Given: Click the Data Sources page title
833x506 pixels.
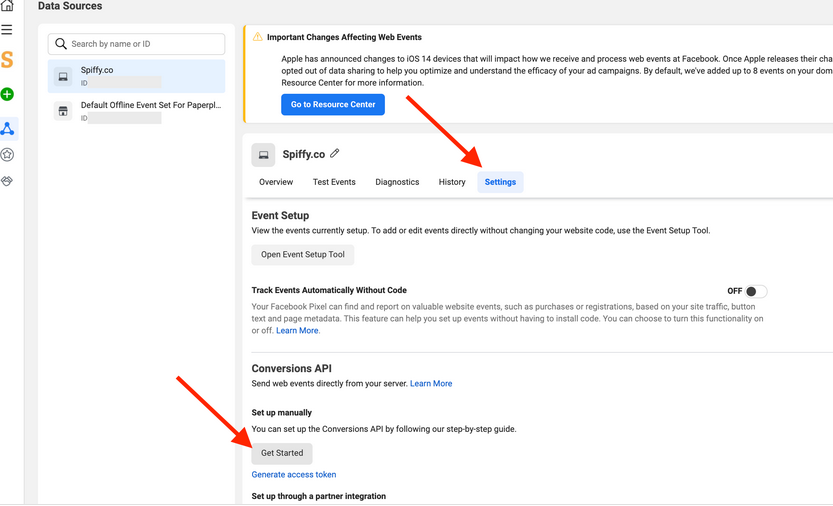Looking at the screenshot, I should 70,6.
